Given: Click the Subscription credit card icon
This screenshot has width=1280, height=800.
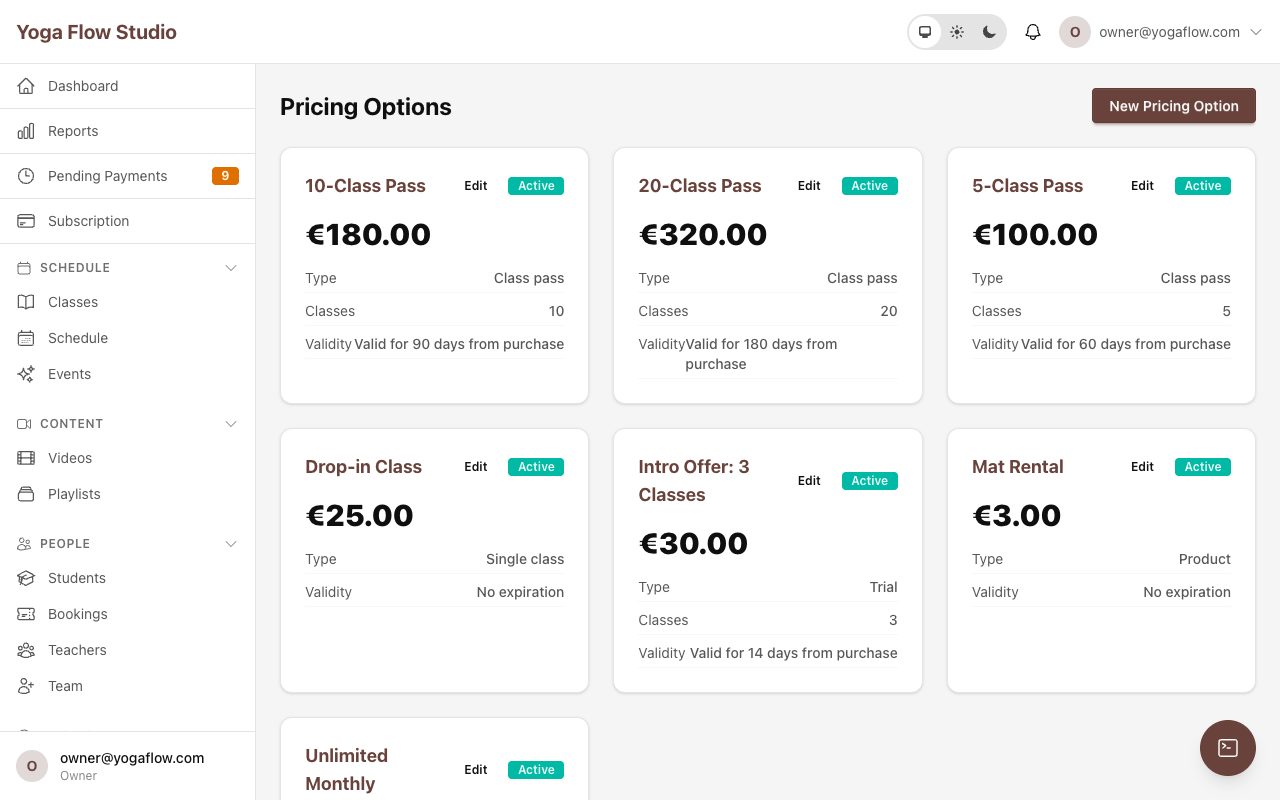Looking at the screenshot, I should 26,221.
